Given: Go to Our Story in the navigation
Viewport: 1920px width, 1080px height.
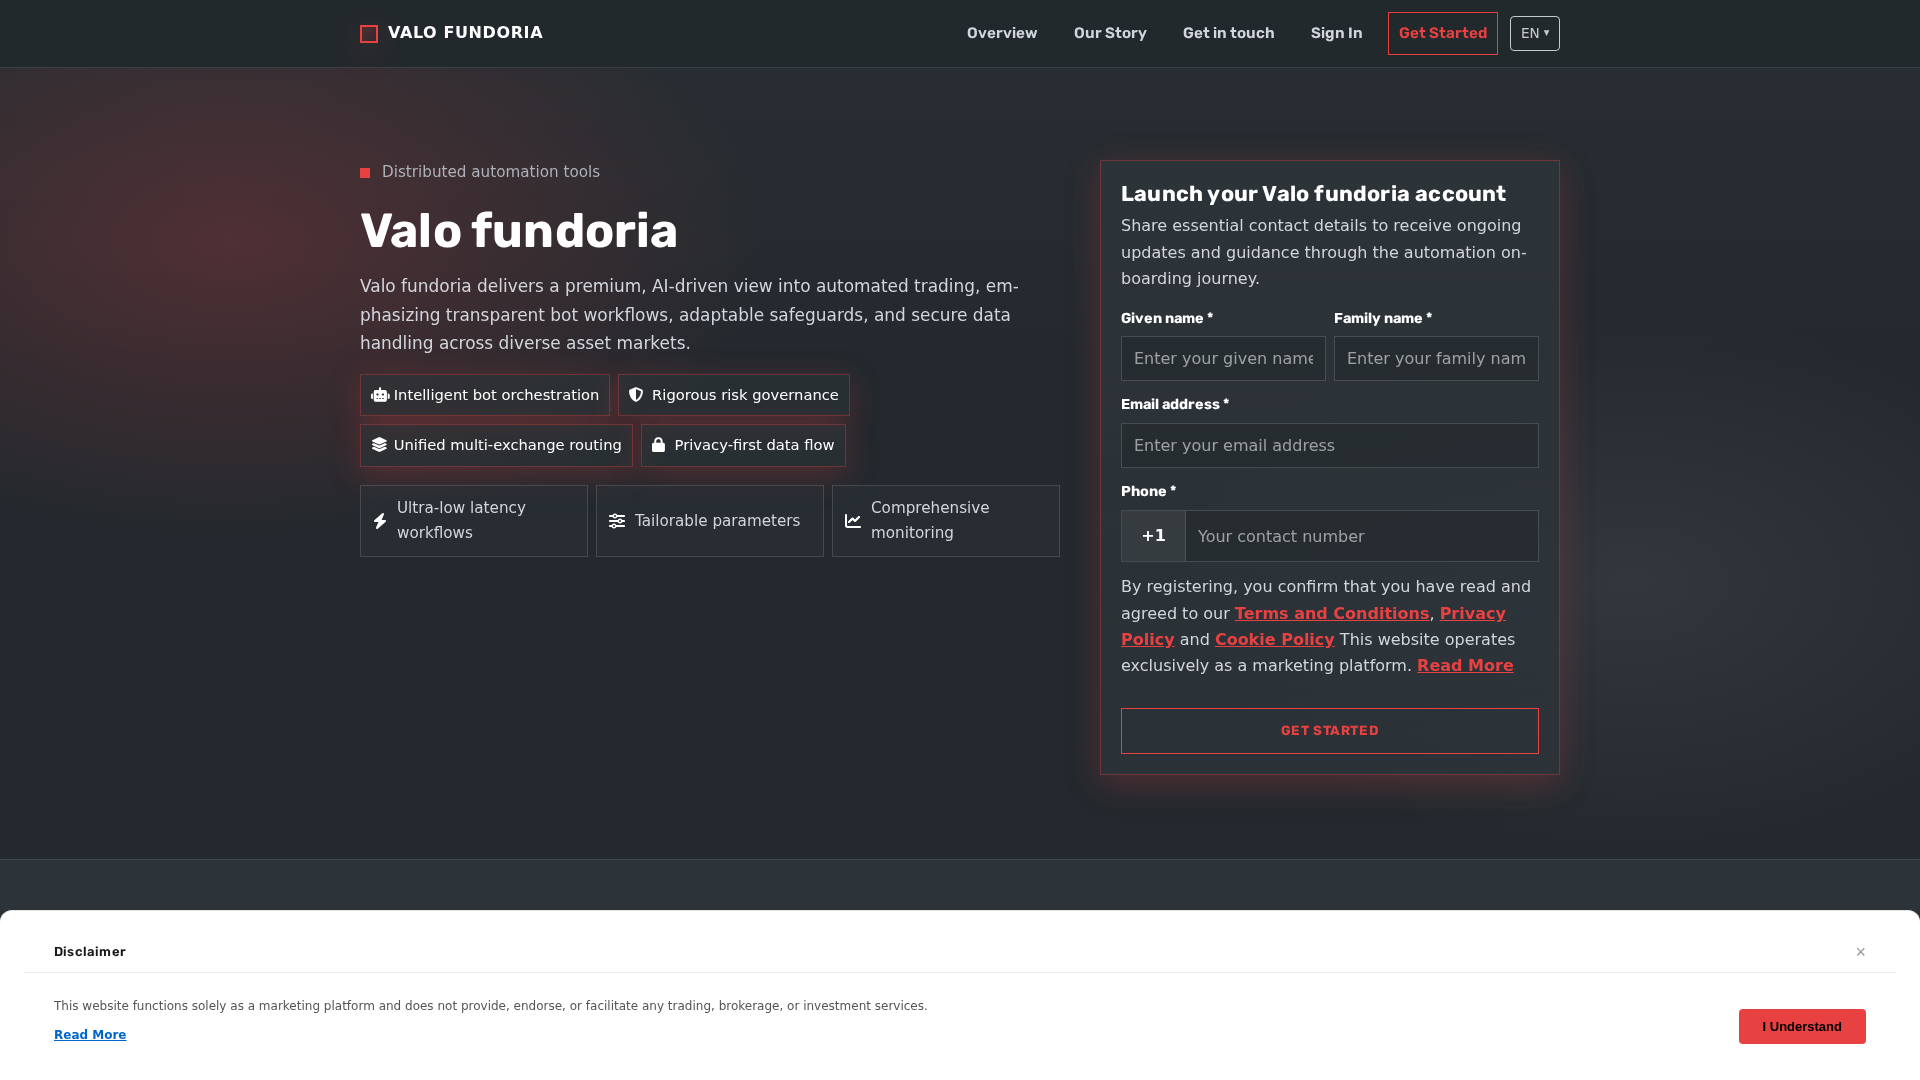Looking at the screenshot, I should click(1110, 33).
